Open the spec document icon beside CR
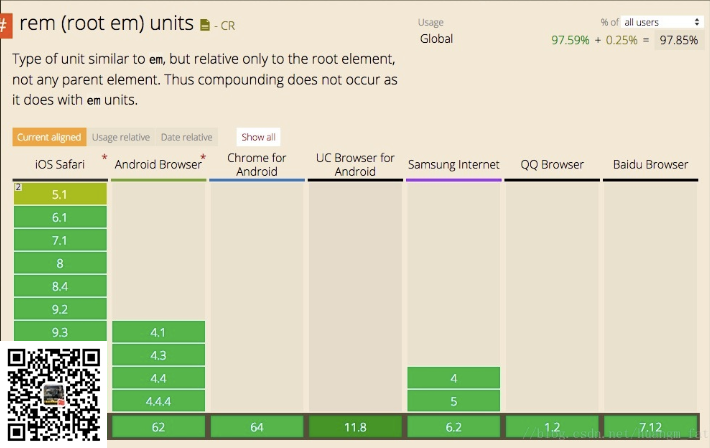 coord(205,25)
